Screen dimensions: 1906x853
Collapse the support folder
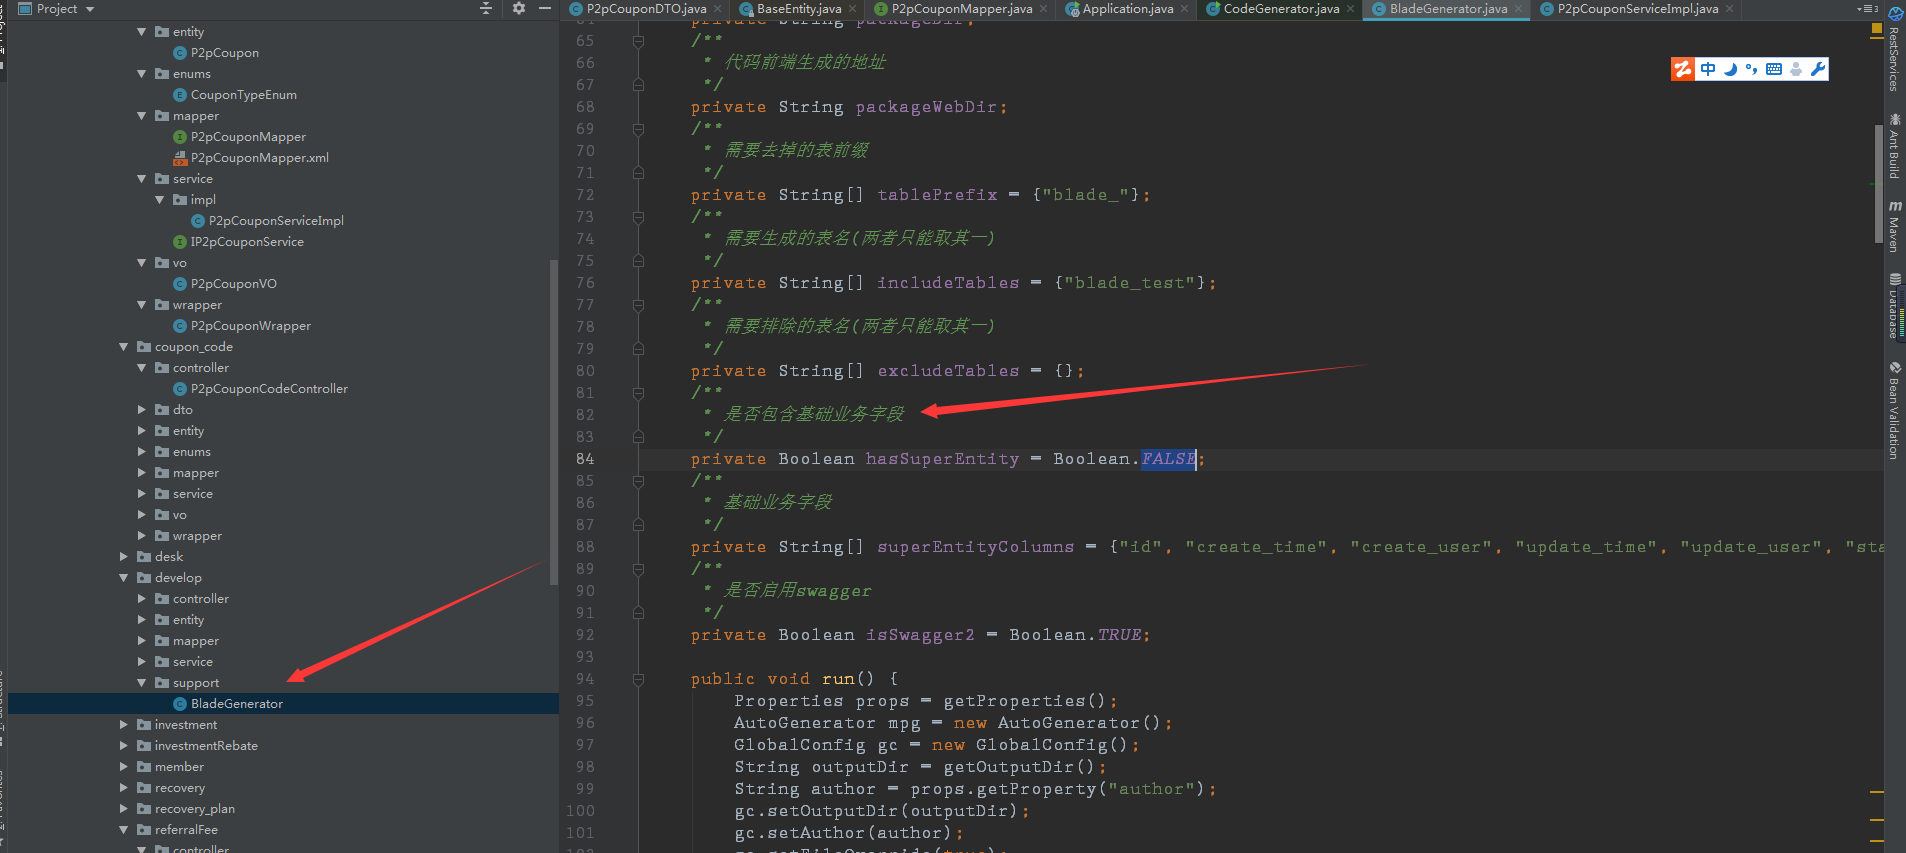[x=141, y=683]
